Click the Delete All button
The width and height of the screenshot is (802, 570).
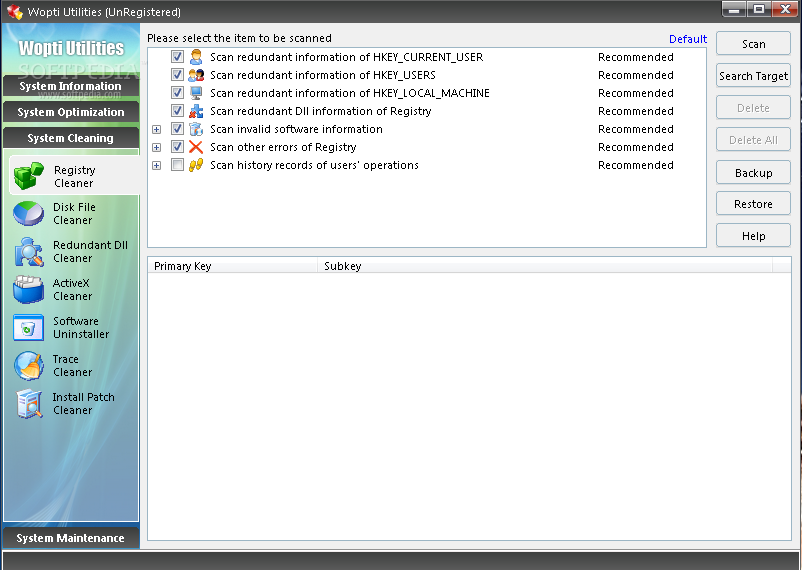tap(753, 140)
